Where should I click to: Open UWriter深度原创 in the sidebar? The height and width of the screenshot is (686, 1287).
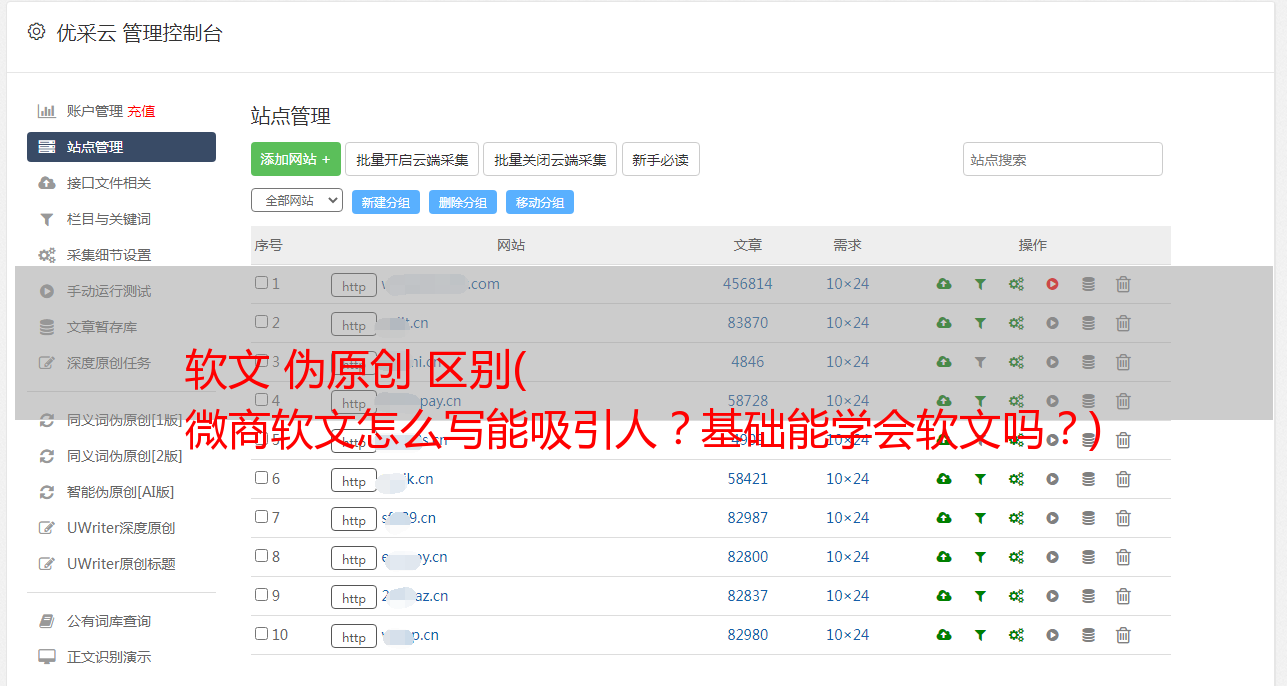121,528
